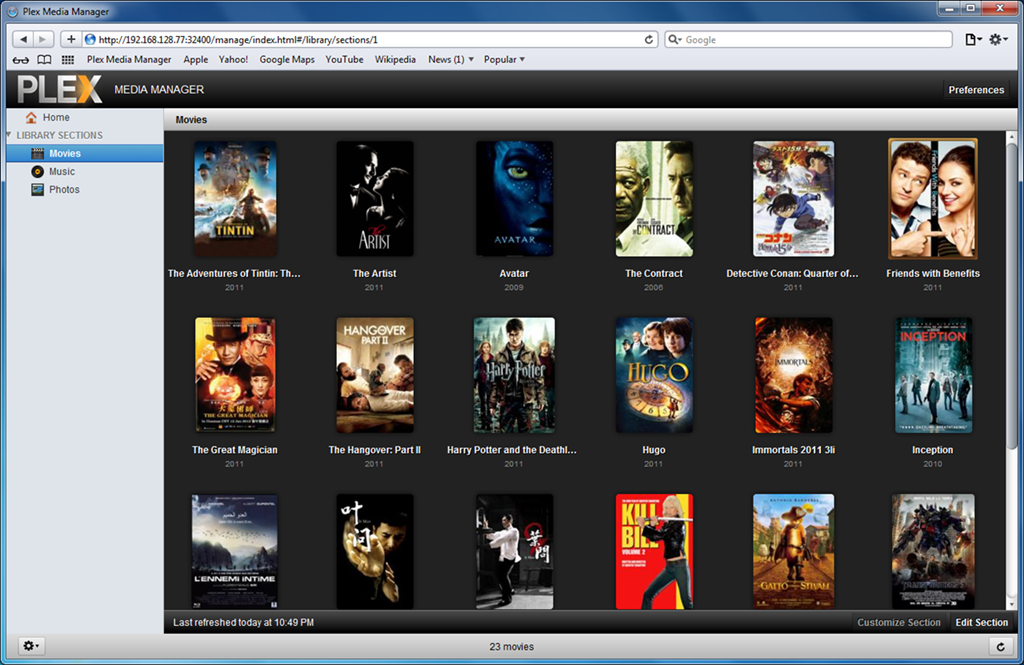This screenshot has width=1024, height=665.
Task: Collapse the Library Sections triangle
Action: coord(9,135)
